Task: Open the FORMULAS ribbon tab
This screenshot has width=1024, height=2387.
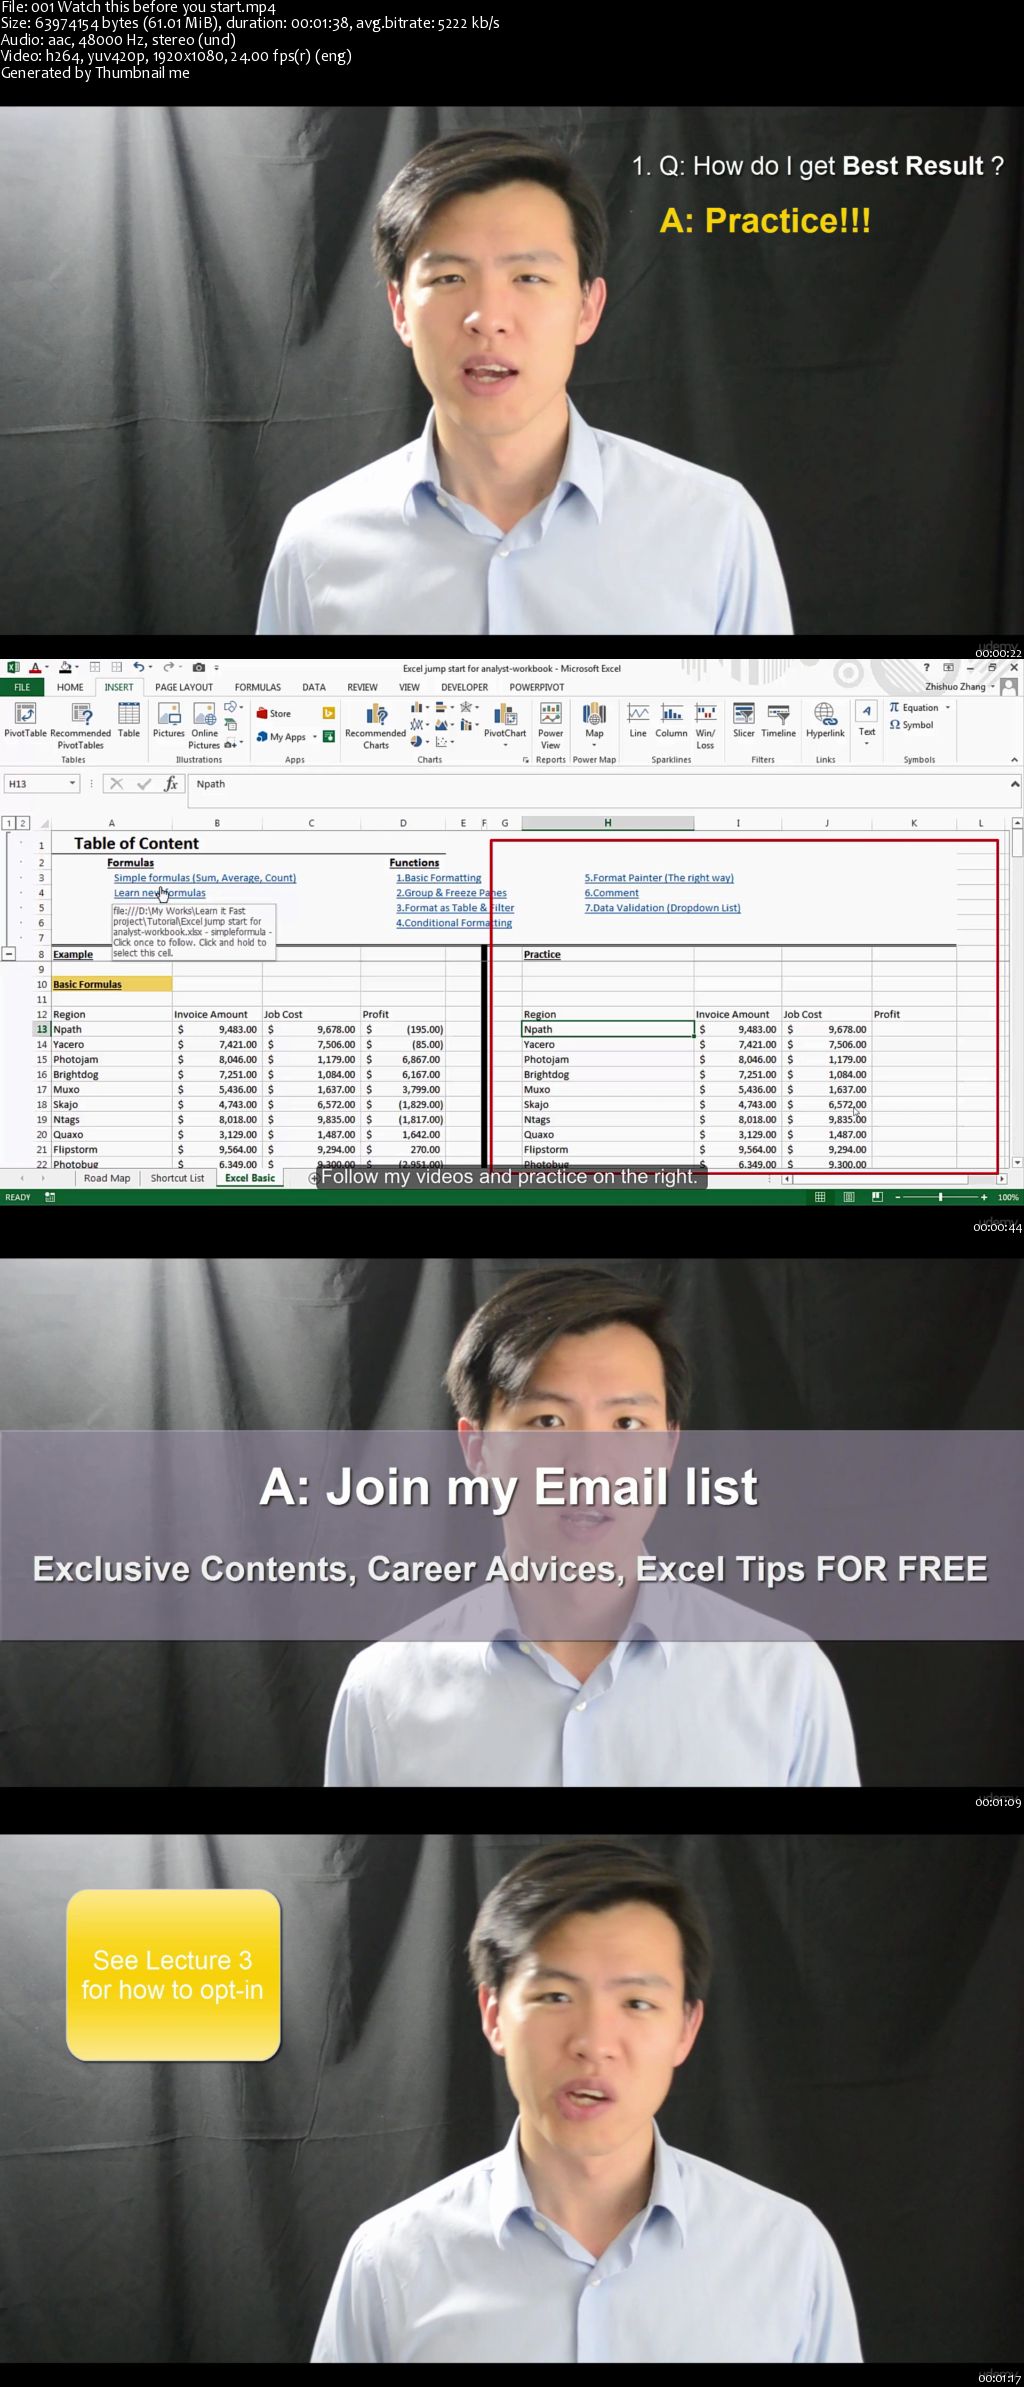Action: click(x=257, y=687)
